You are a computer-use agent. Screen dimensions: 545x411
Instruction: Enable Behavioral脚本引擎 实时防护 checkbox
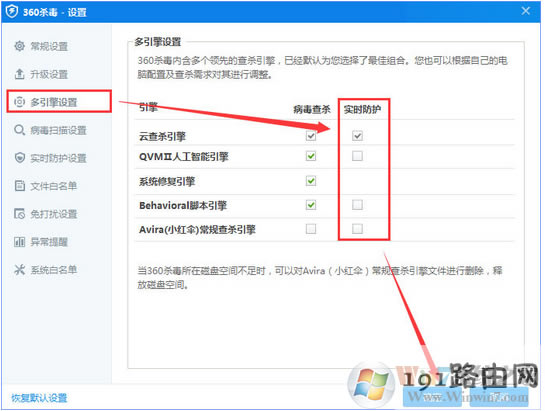click(357, 205)
